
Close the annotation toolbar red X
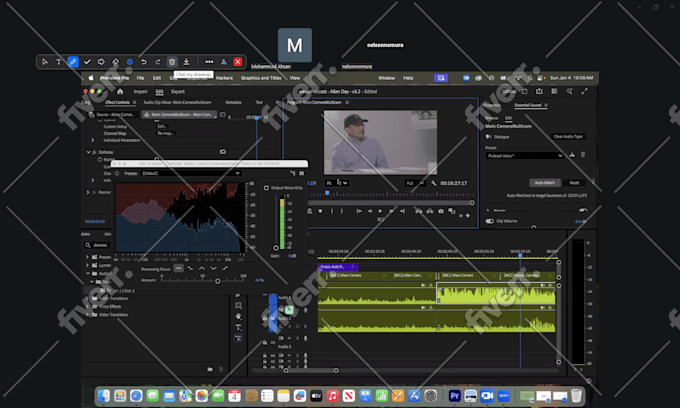point(238,62)
